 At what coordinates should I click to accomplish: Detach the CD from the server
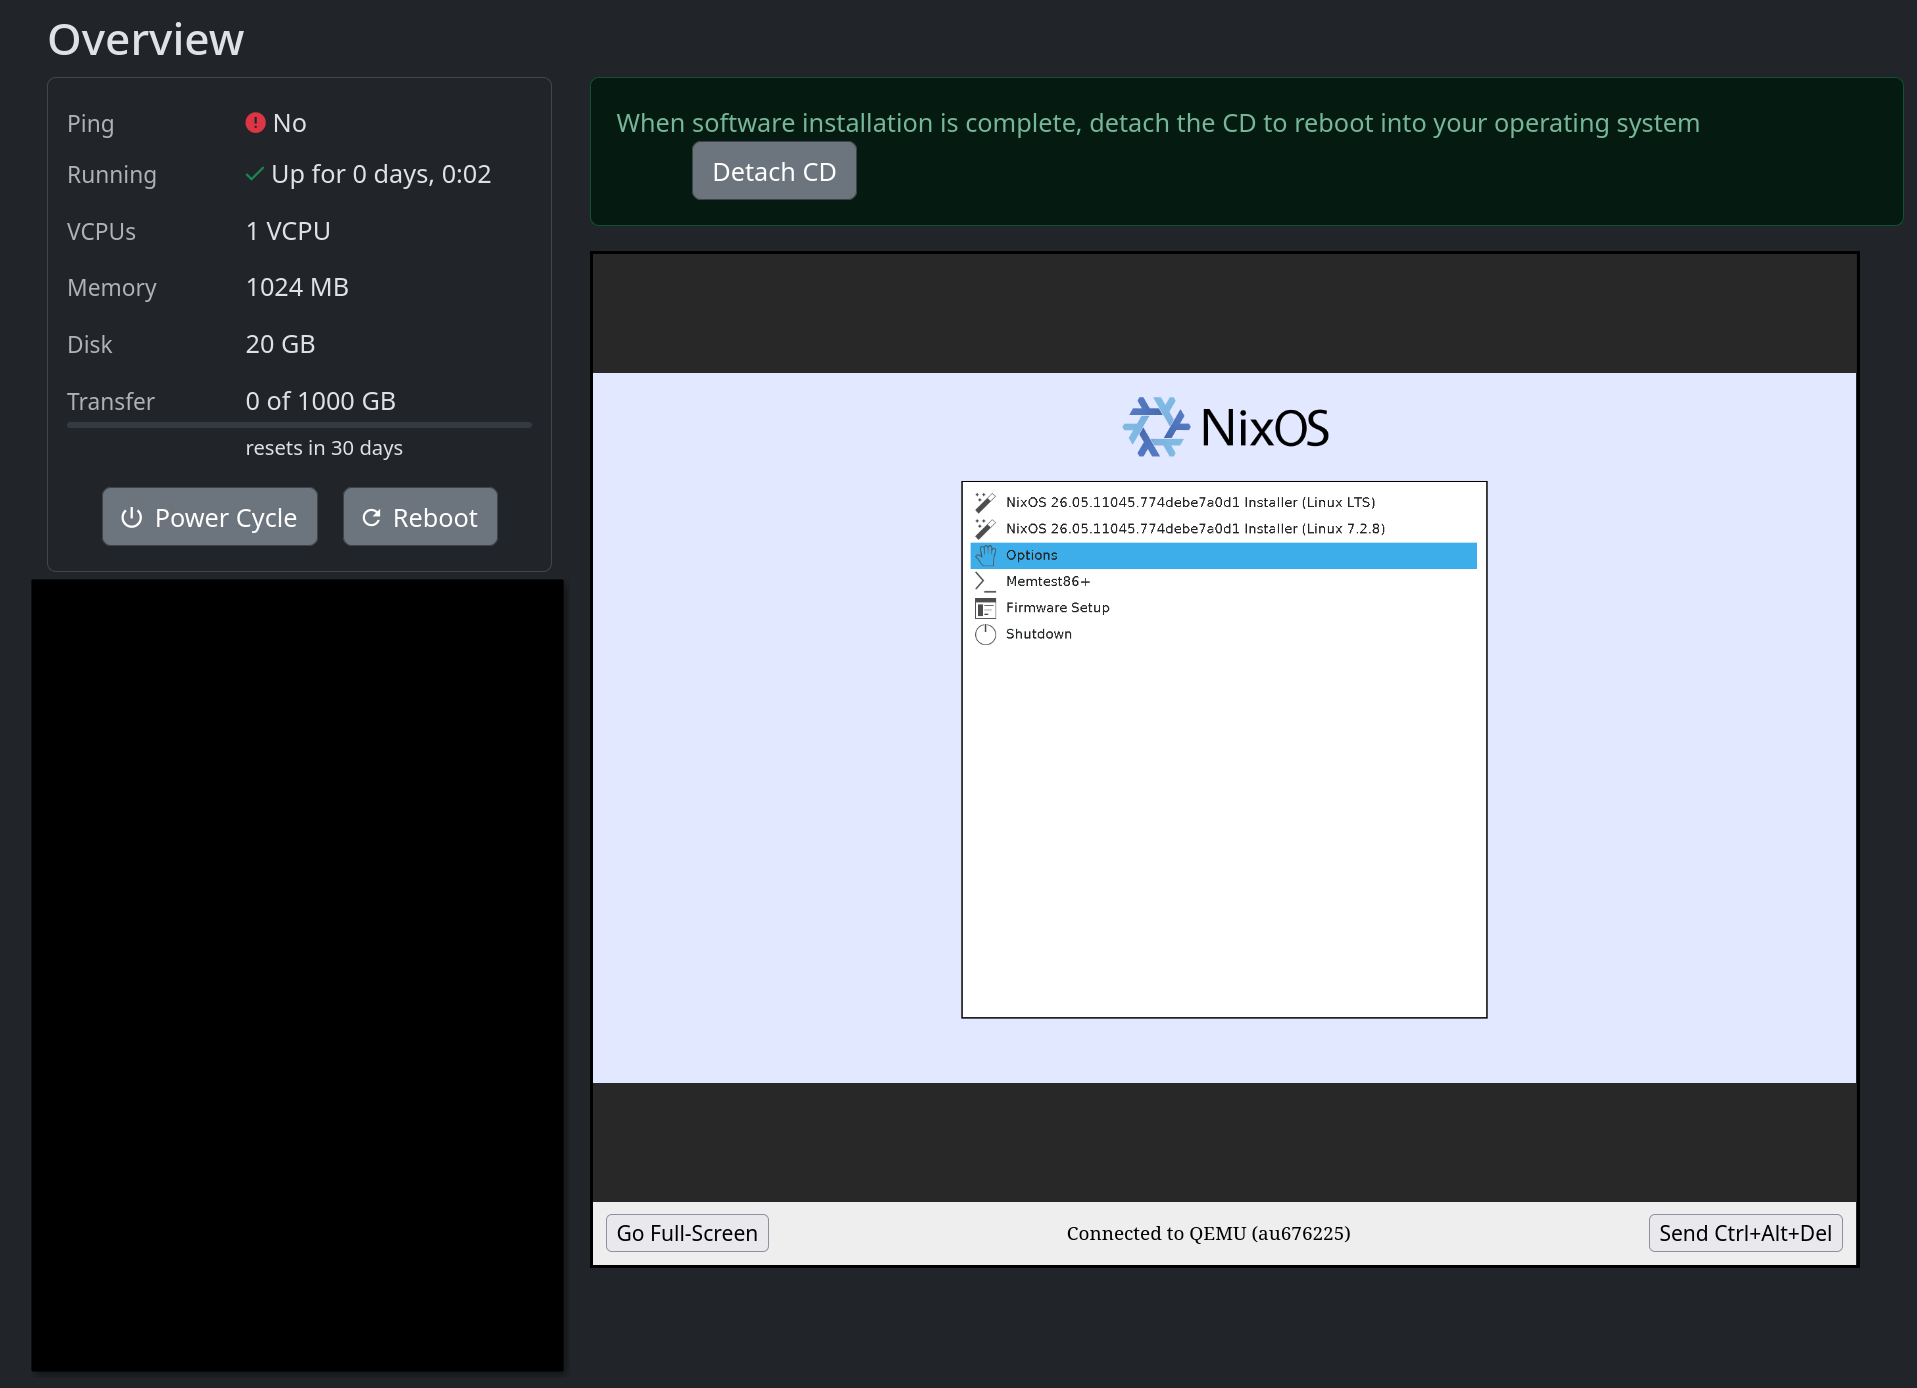click(x=774, y=171)
